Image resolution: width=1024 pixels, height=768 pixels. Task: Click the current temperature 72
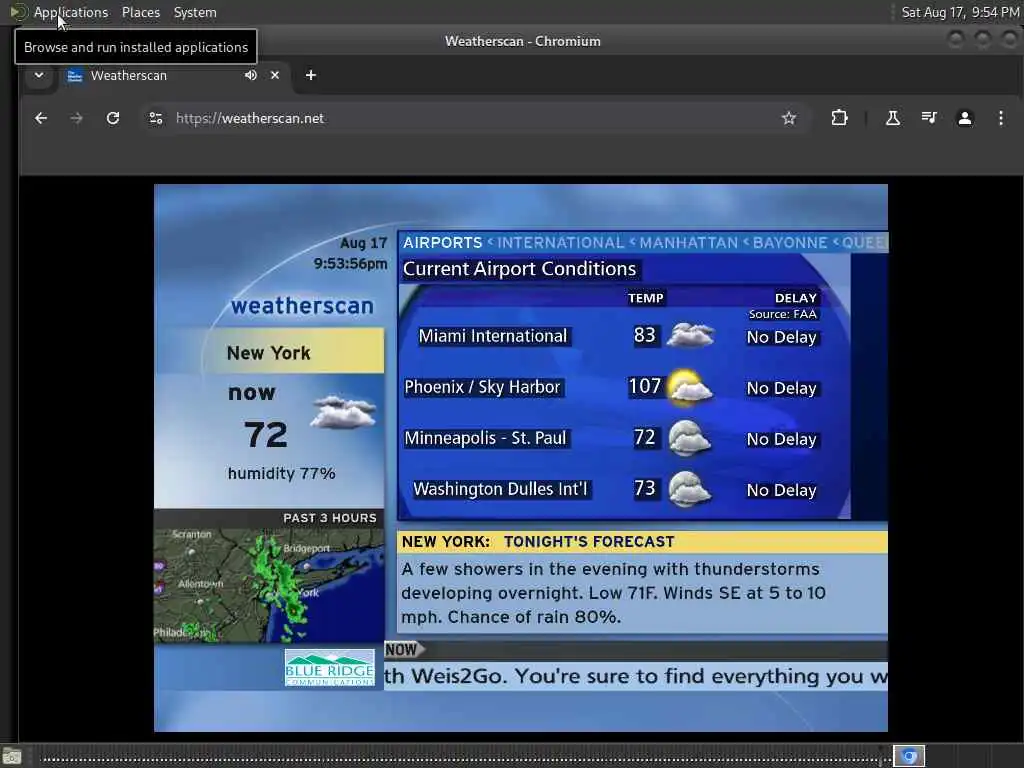click(x=266, y=434)
